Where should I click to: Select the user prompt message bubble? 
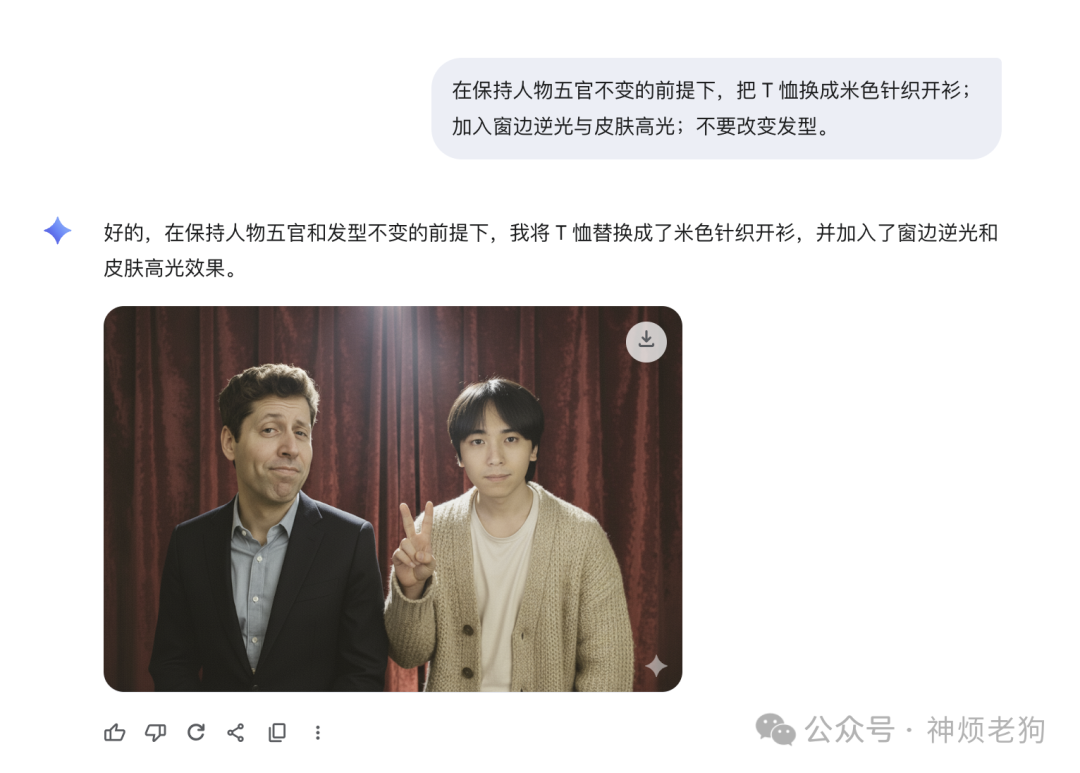pos(716,108)
